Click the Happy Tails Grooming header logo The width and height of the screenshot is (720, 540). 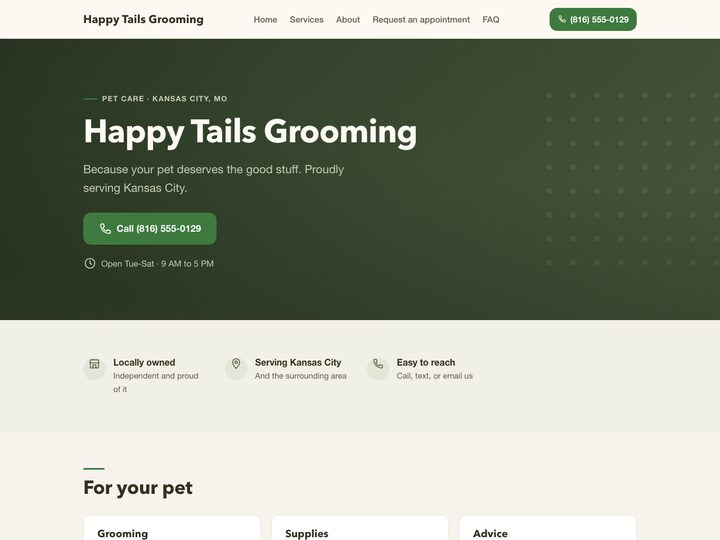coord(143,19)
